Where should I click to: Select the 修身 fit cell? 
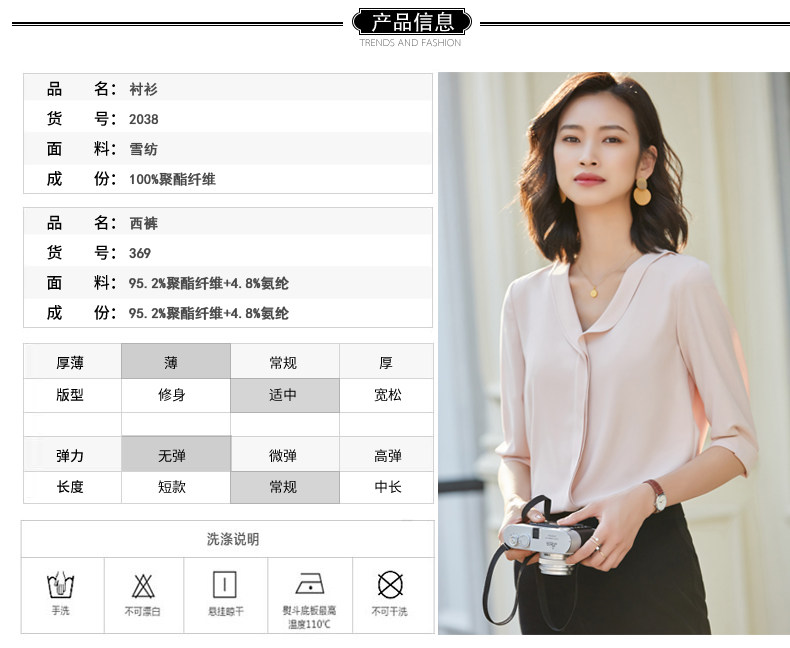(172, 395)
